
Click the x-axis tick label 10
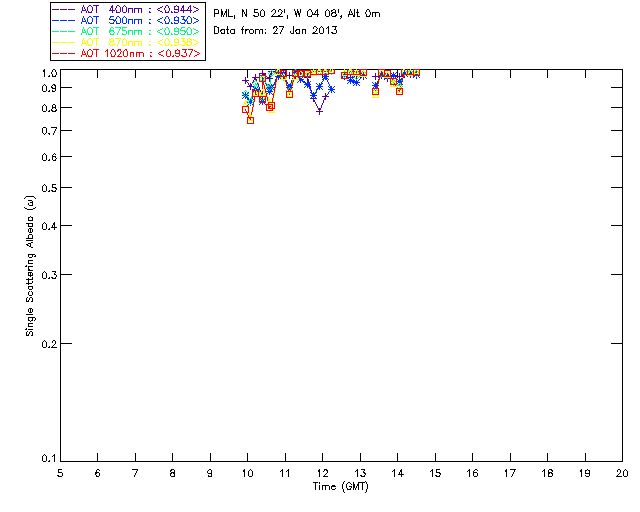[247, 473]
